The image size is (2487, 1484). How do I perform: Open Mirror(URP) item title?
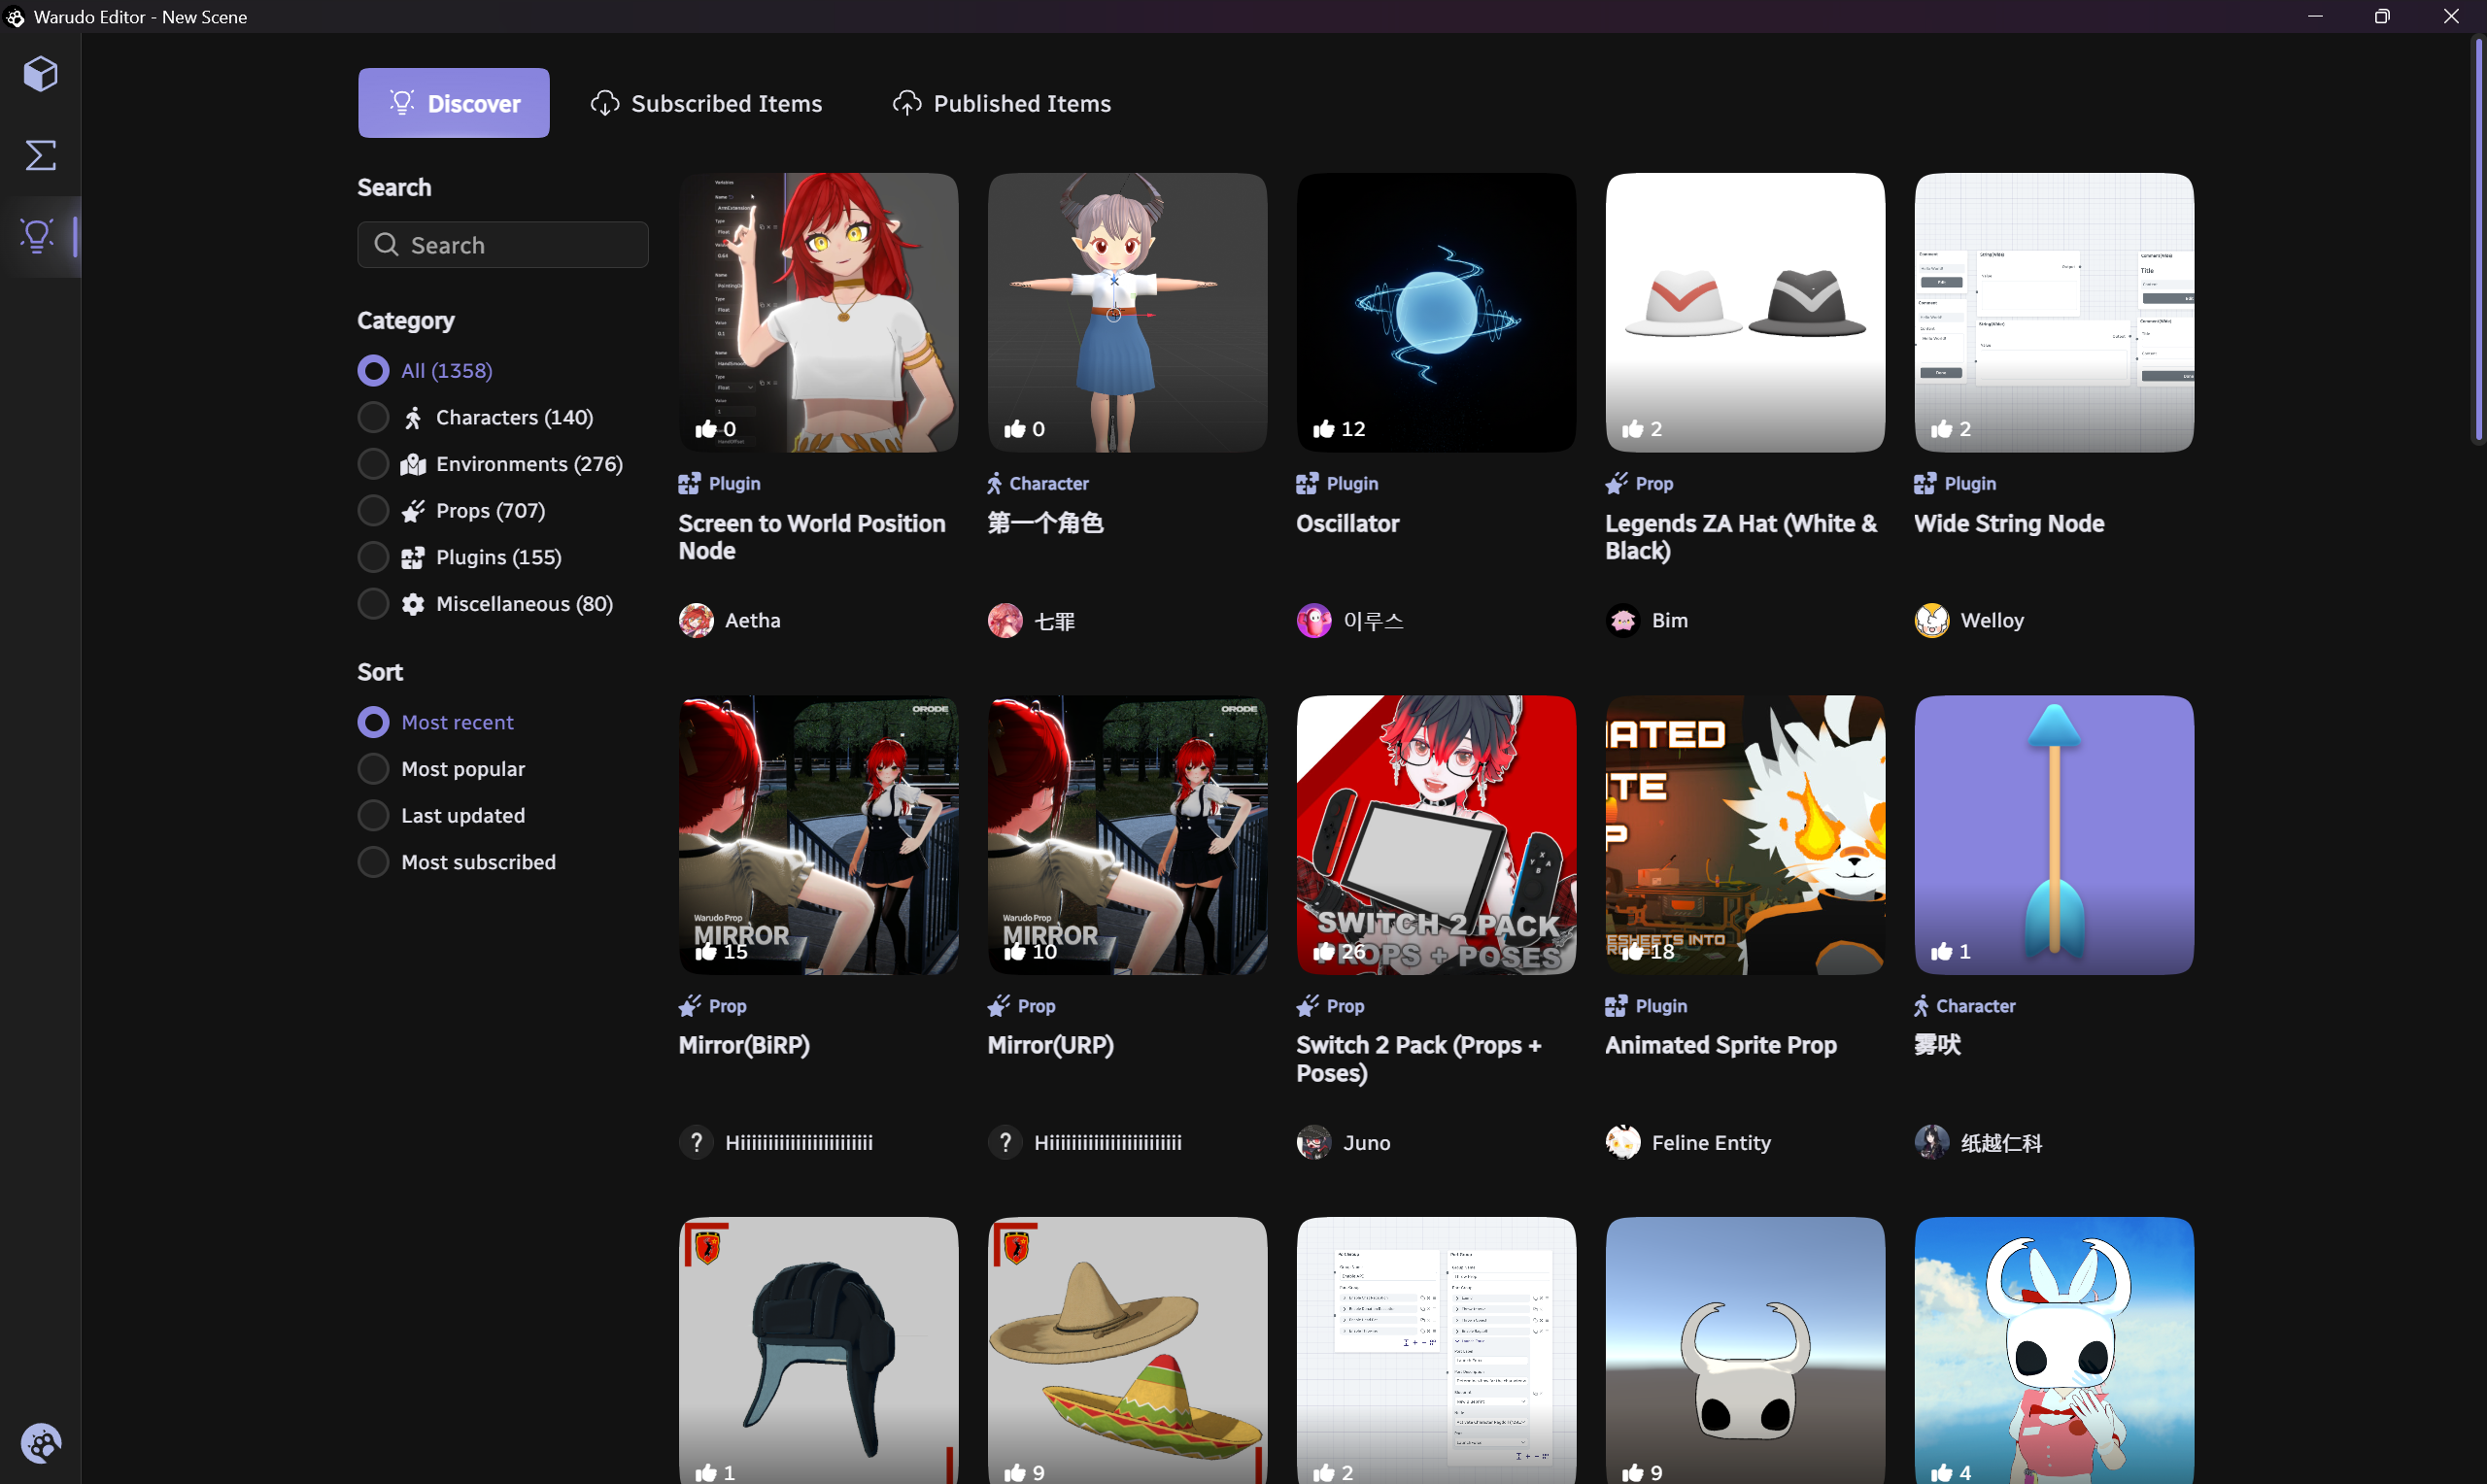click(x=1050, y=1045)
